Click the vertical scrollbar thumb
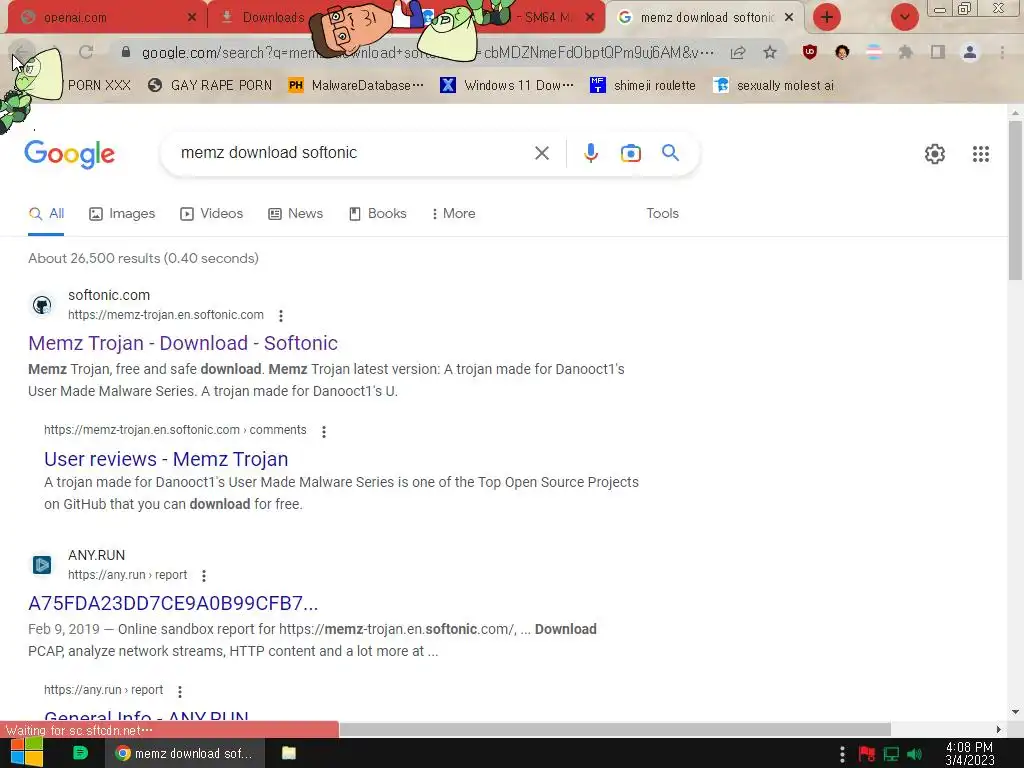1024x768 pixels. click(x=1015, y=200)
